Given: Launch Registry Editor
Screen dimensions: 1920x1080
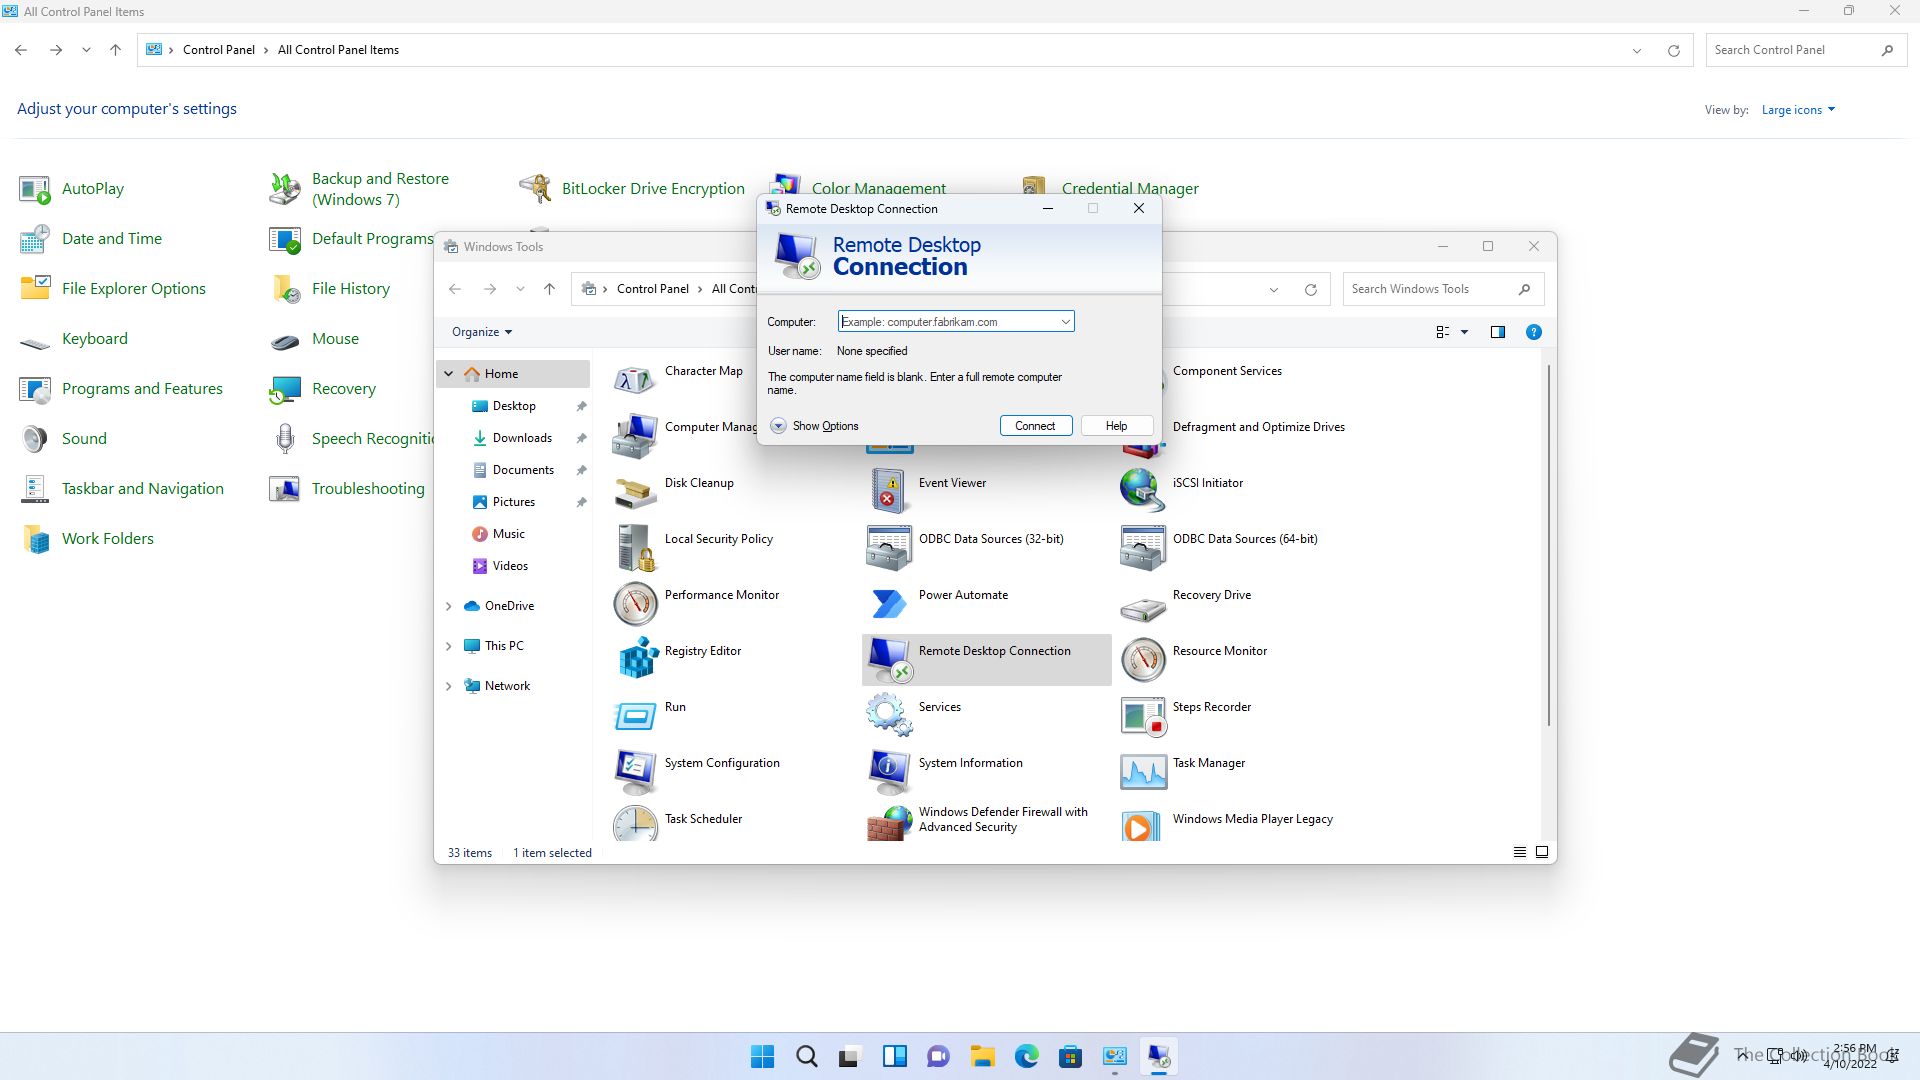Looking at the screenshot, I should pos(678,659).
